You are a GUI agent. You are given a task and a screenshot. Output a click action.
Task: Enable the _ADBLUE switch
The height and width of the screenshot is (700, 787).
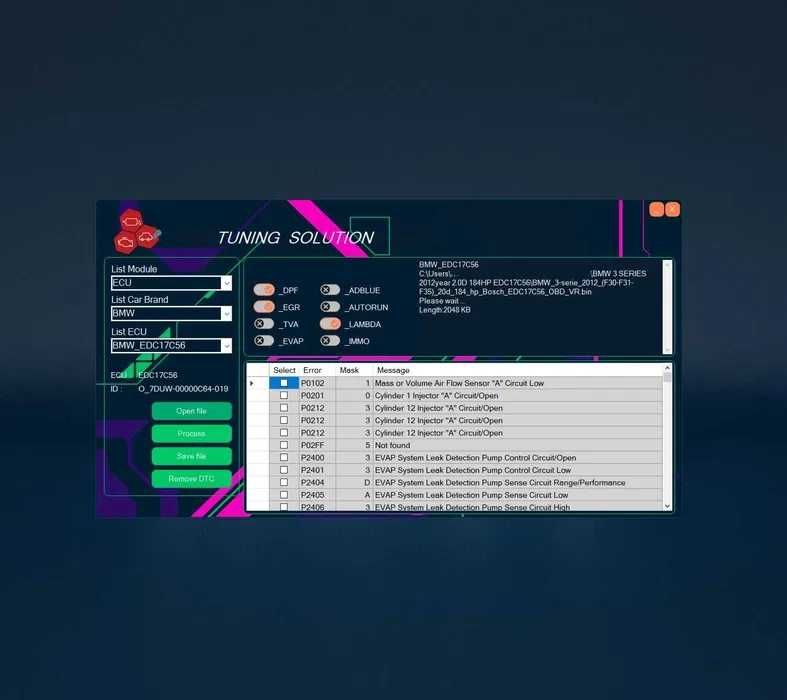coord(330,290)
